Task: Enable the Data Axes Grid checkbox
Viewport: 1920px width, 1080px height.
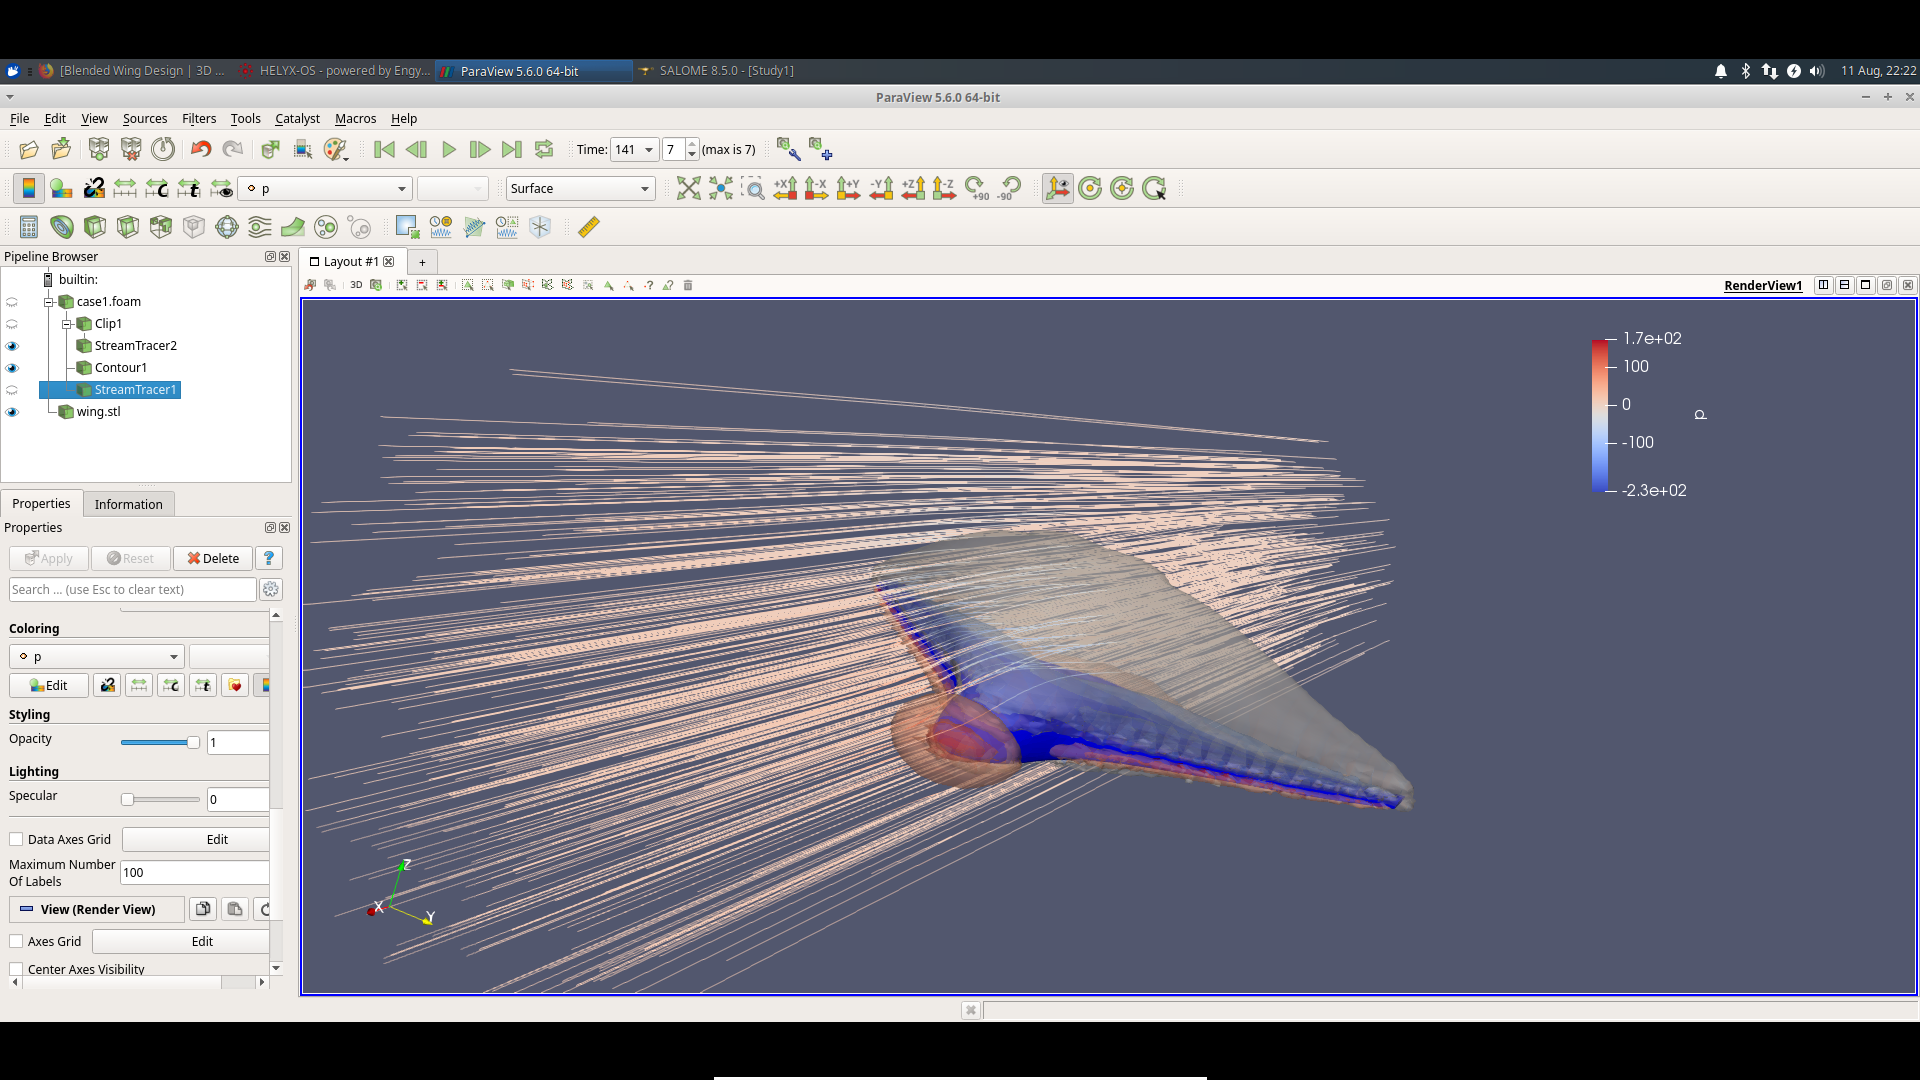Action: tap(16, 840)
